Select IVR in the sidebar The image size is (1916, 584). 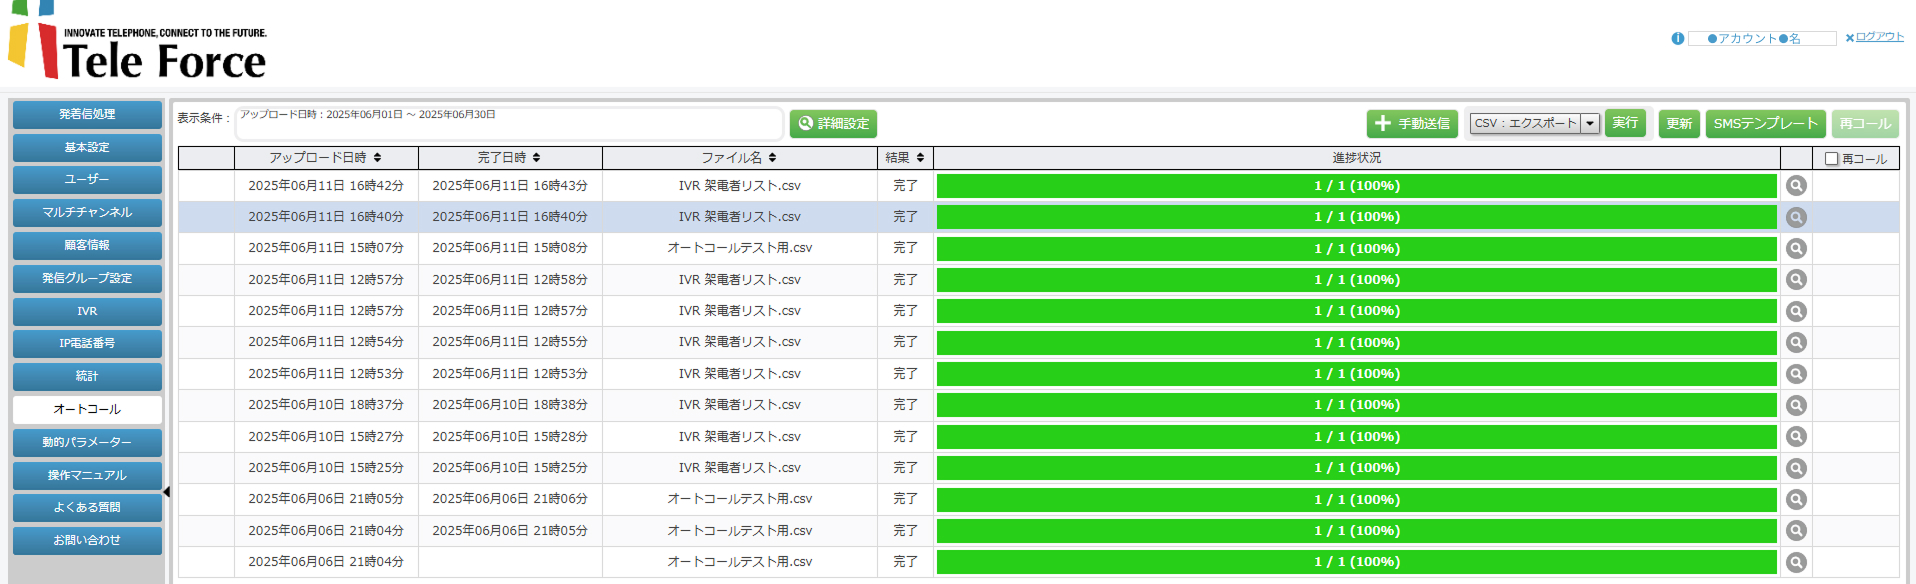(87, 312)
